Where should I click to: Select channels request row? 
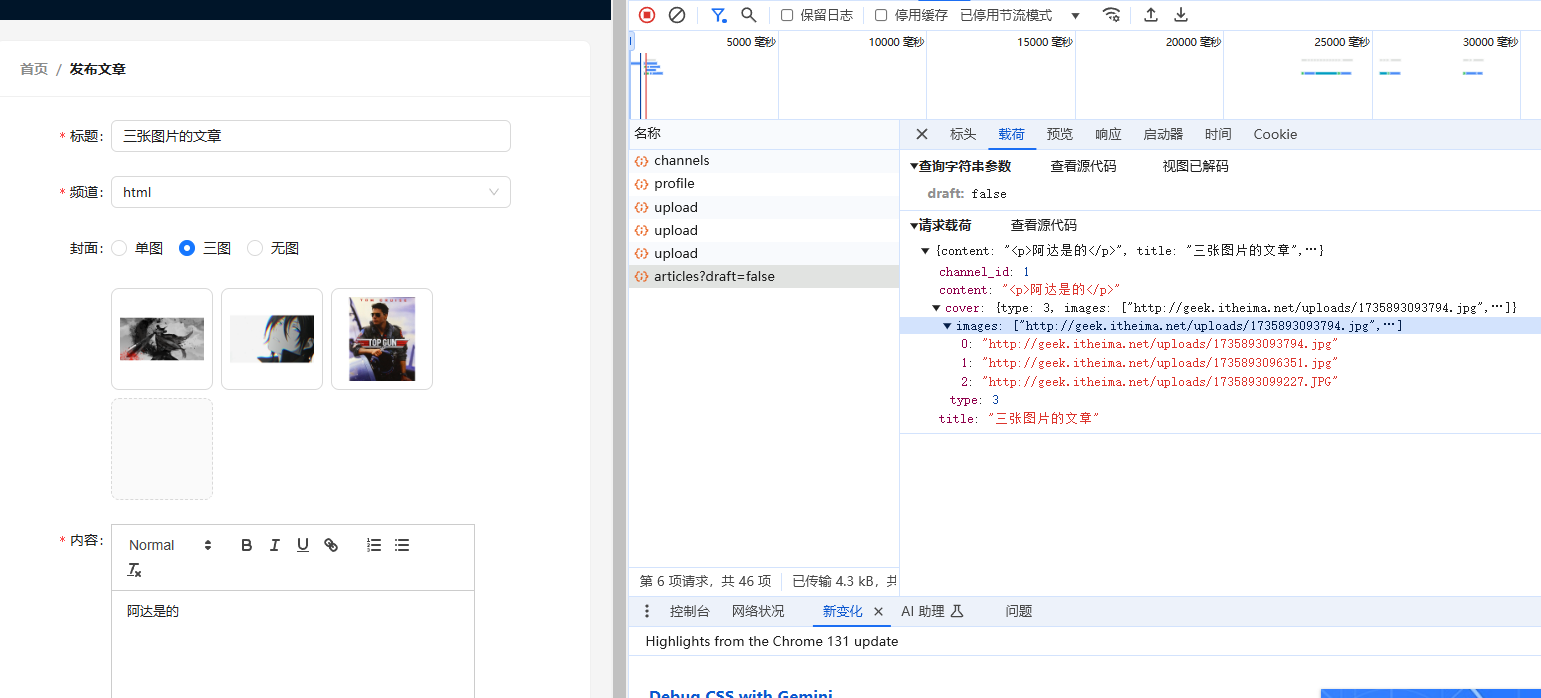point(764,161)
